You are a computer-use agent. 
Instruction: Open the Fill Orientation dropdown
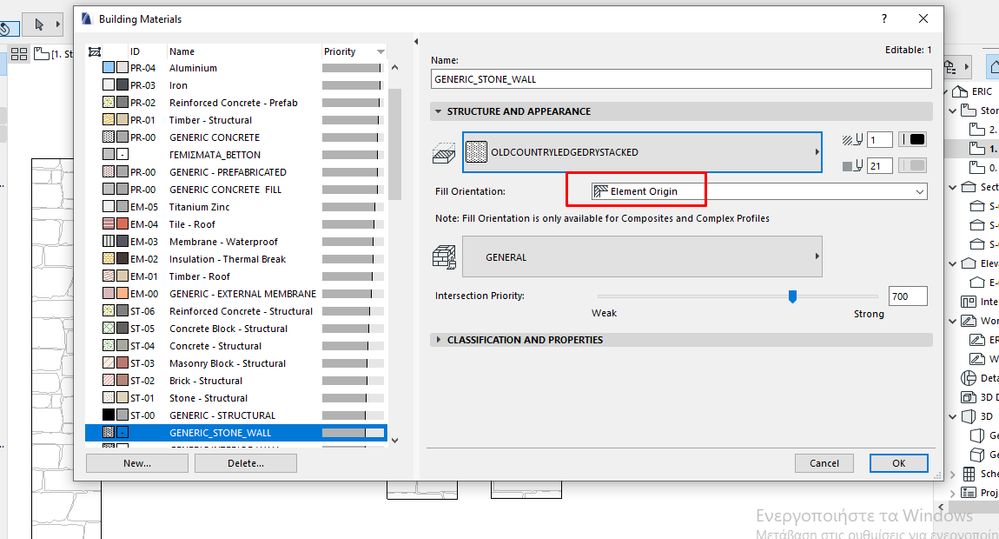(758, 191)
